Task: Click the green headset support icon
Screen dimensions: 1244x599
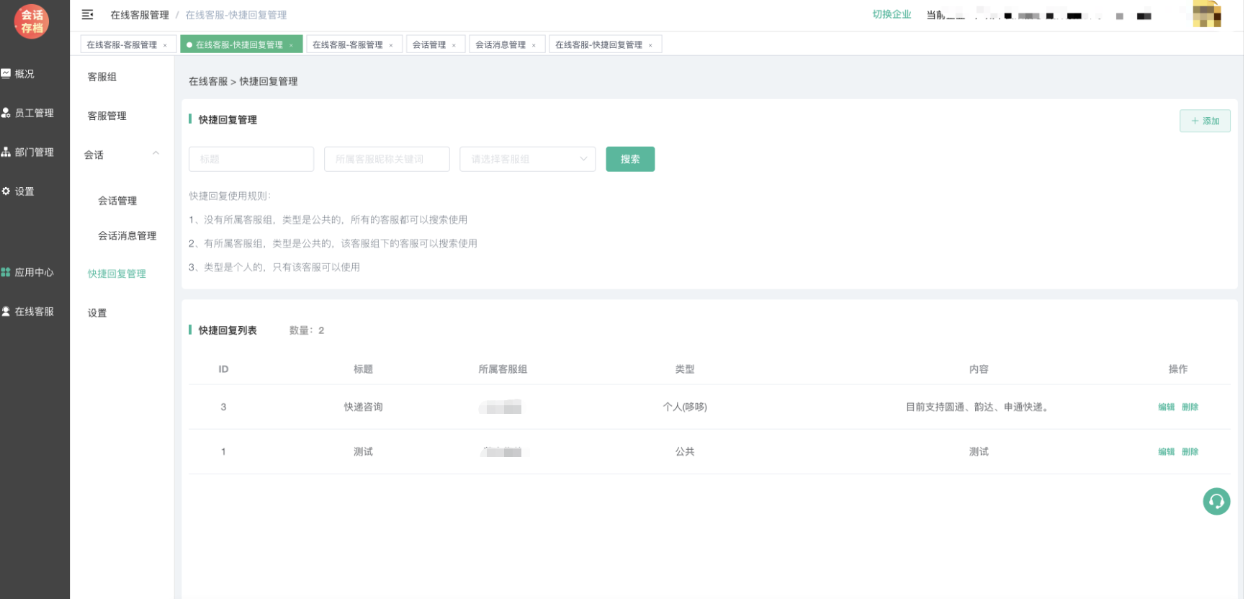Action: pyautogui.click(x=1216, y=501)
